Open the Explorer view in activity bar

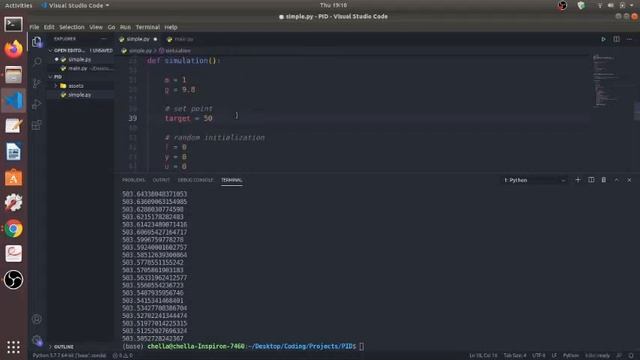(37, 42)
